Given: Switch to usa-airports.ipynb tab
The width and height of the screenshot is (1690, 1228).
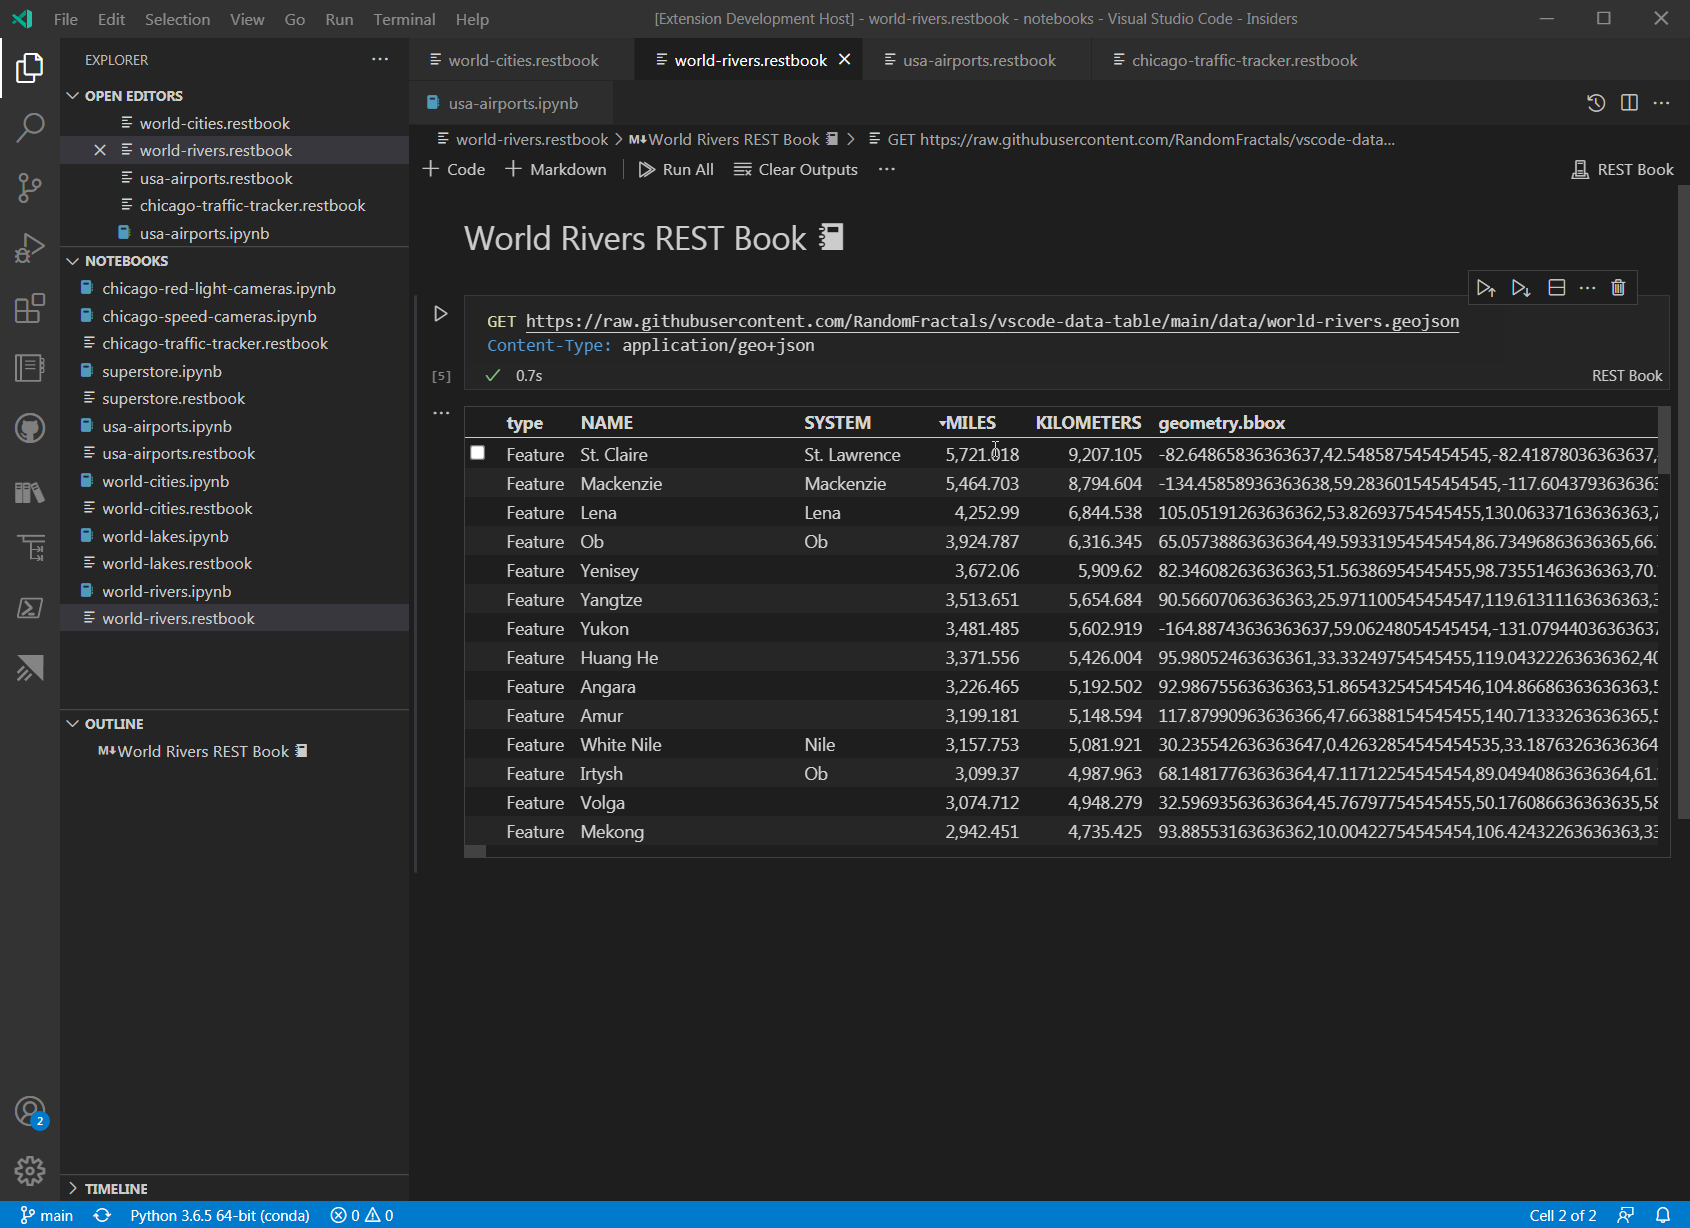Looking at the screenshot, I should pos(513,103).
